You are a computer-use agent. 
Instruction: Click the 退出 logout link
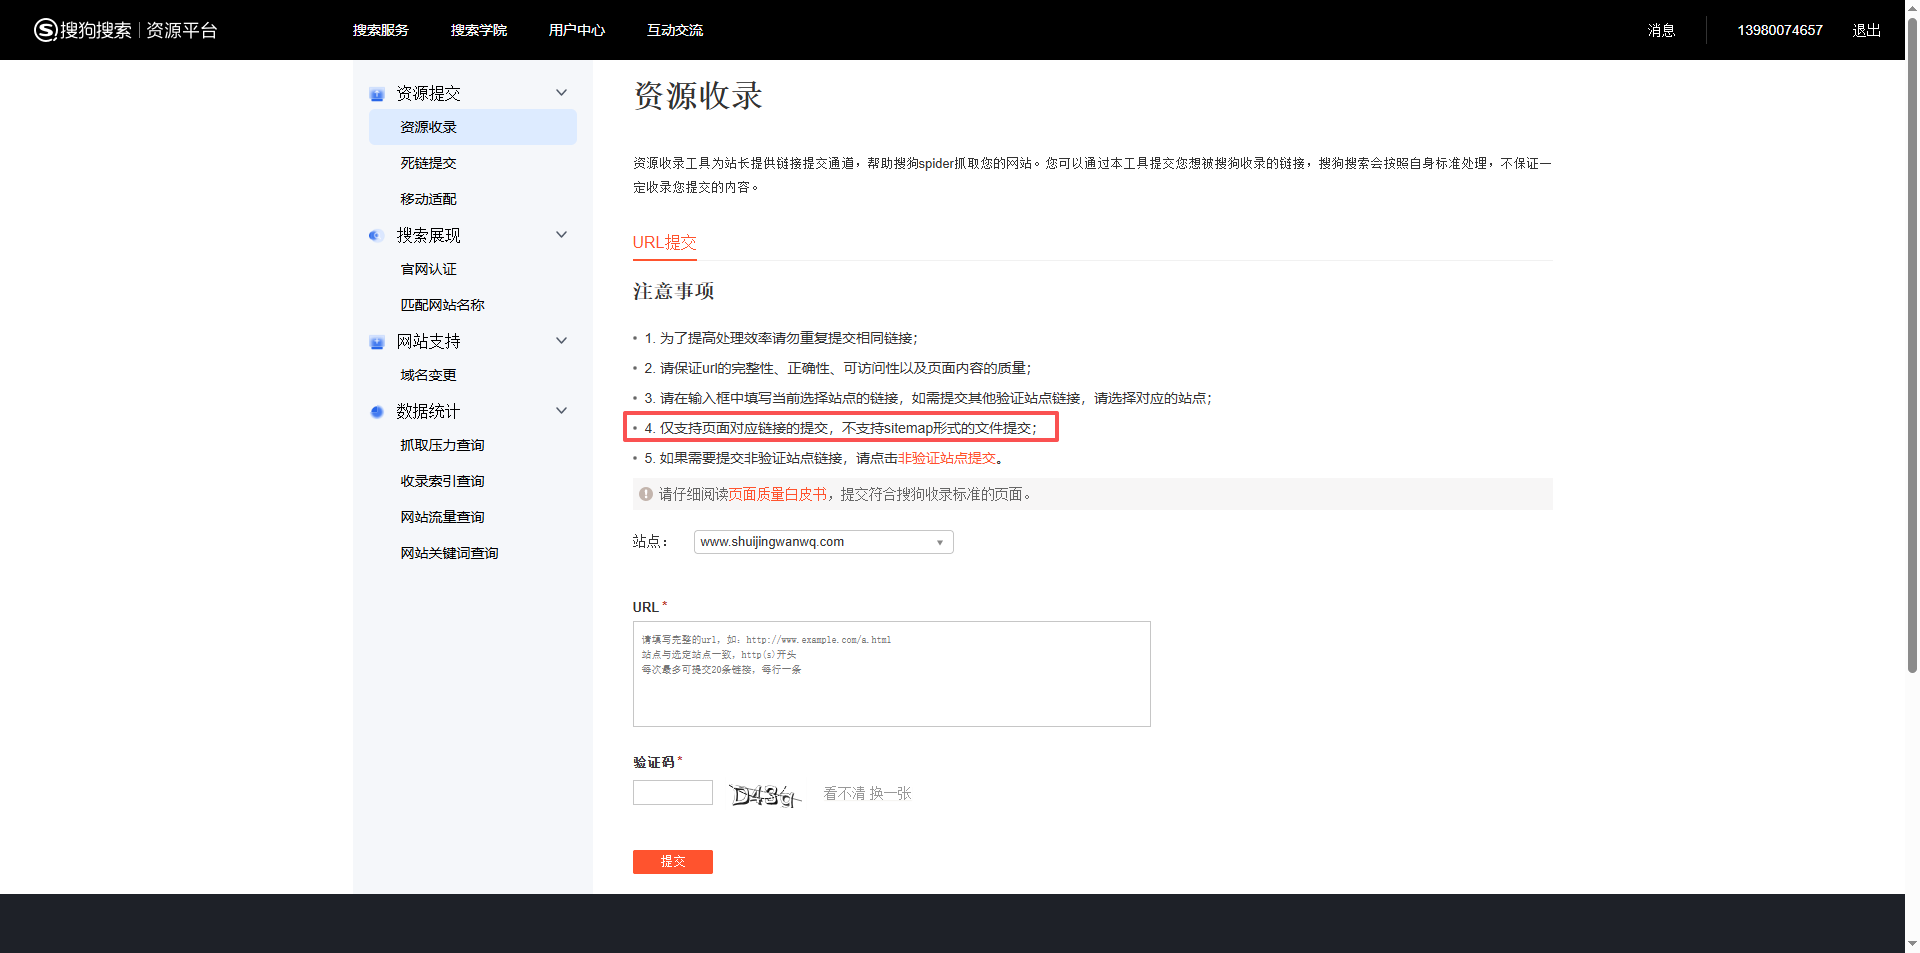tap(1867, 30)
